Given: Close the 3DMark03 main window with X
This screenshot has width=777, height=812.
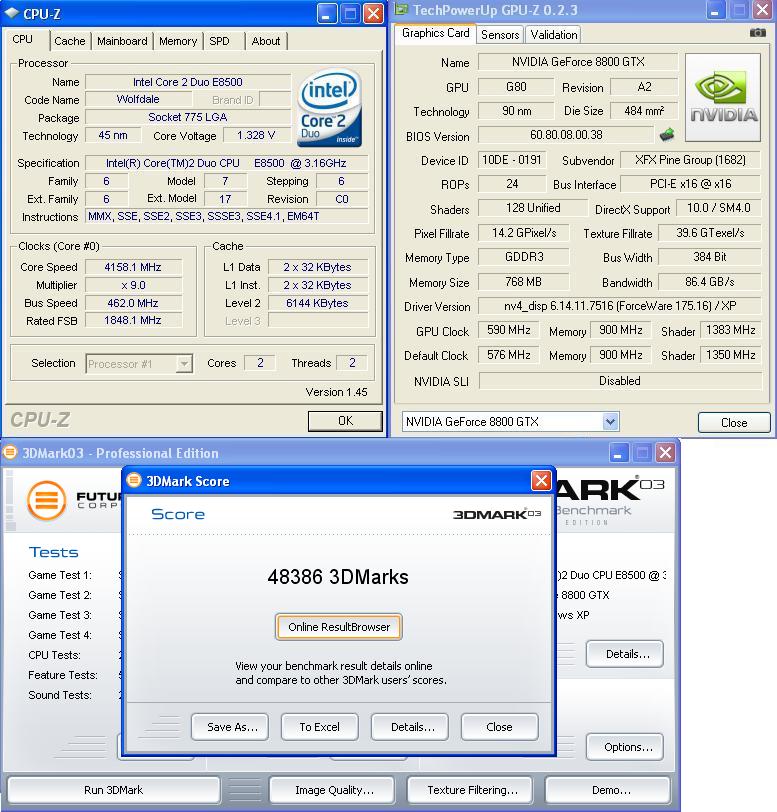Looking at the screenshot, I should click(666, 453).
